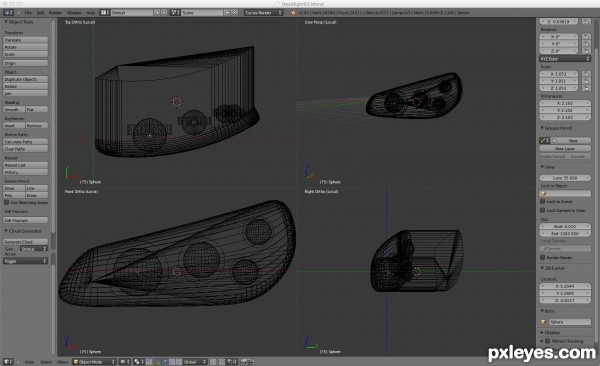Open the Window menu
This screenshot has height=366, width=600.
(74, 13)
